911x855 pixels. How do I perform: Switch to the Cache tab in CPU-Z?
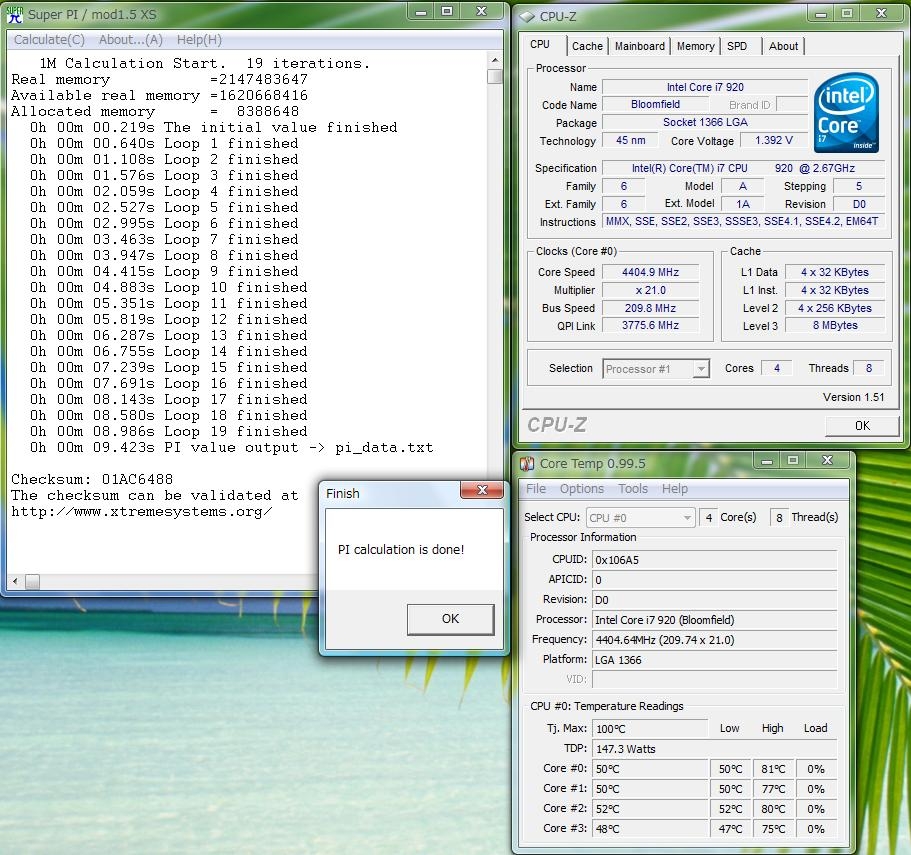pos(587,46)
